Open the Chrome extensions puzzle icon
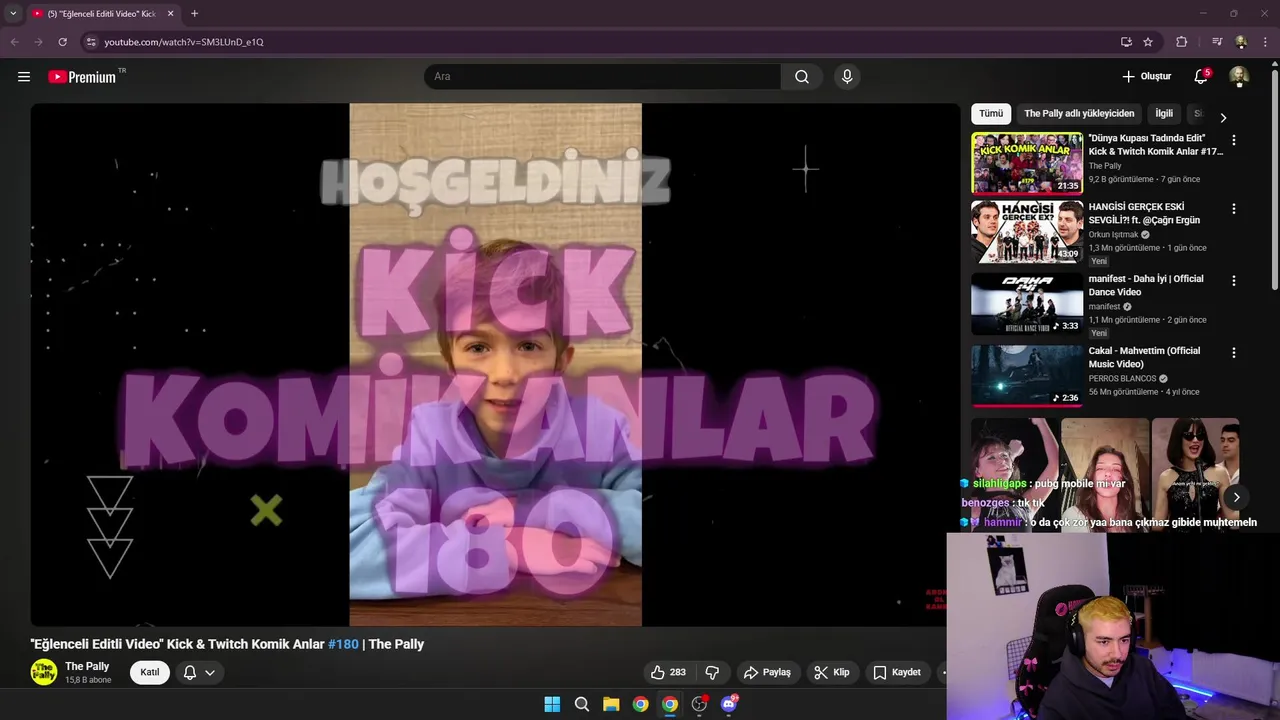The image size is (1280, 720). point(1181,42)
